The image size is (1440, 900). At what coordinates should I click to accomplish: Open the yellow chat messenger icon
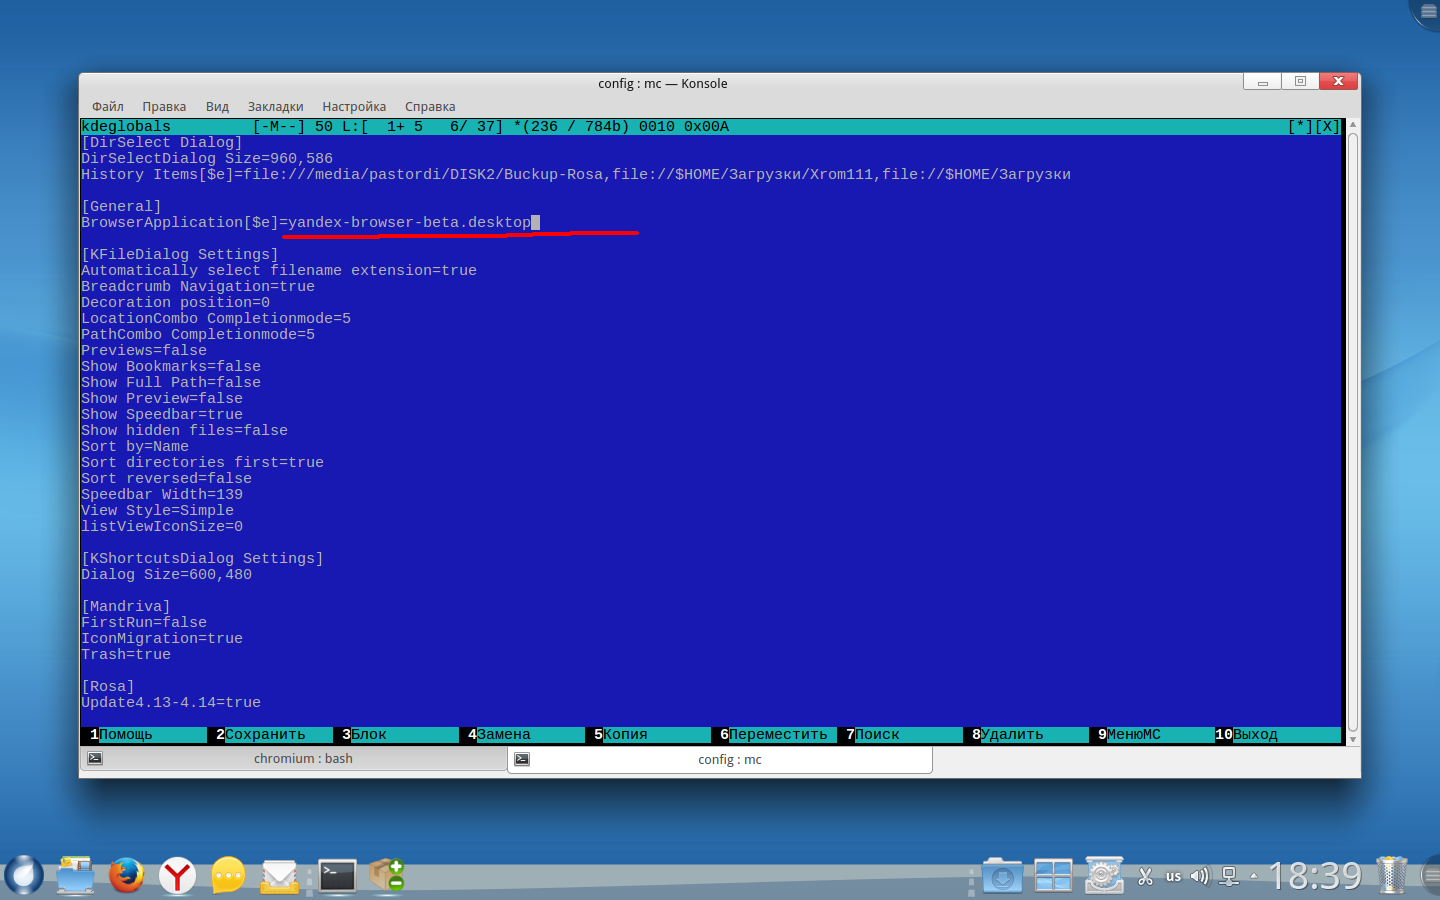[228, 875]
